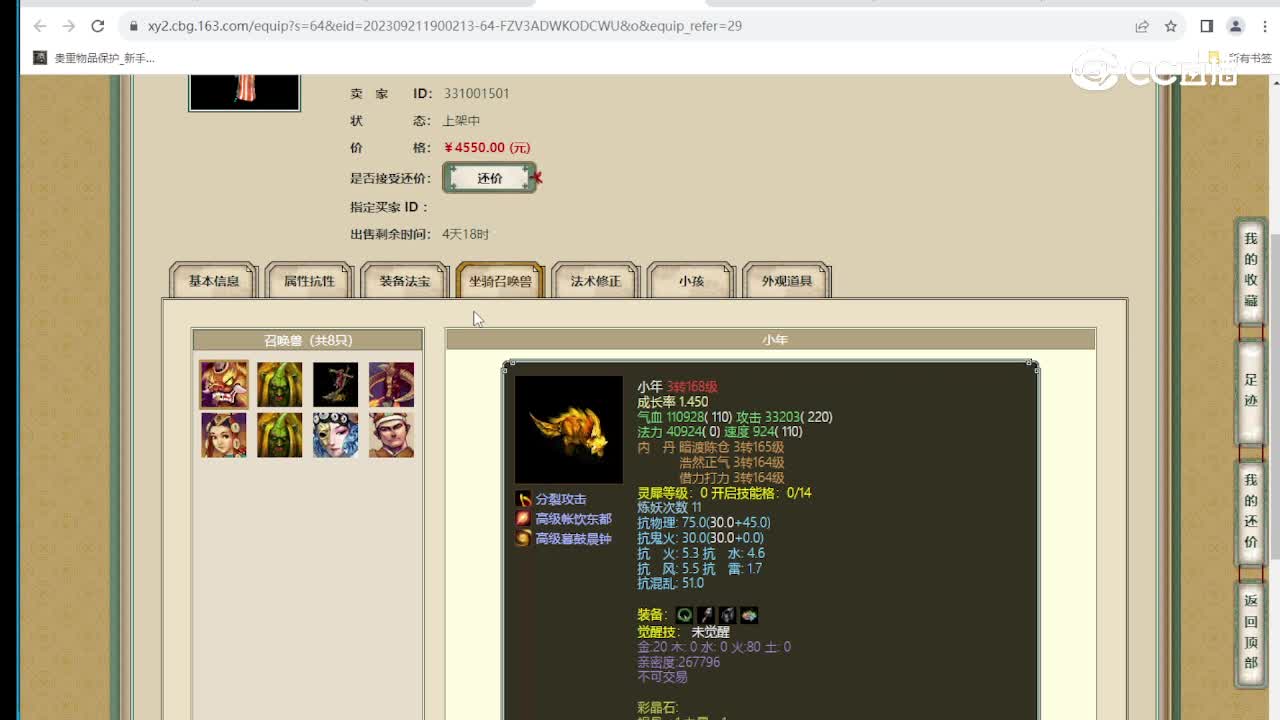Click the status text 上架中

pyautogui.click(x=461, y=121)
